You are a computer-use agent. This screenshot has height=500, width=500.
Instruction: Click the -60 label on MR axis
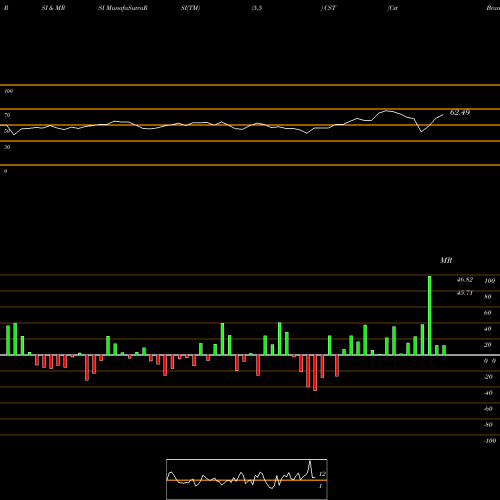(488, 409)
